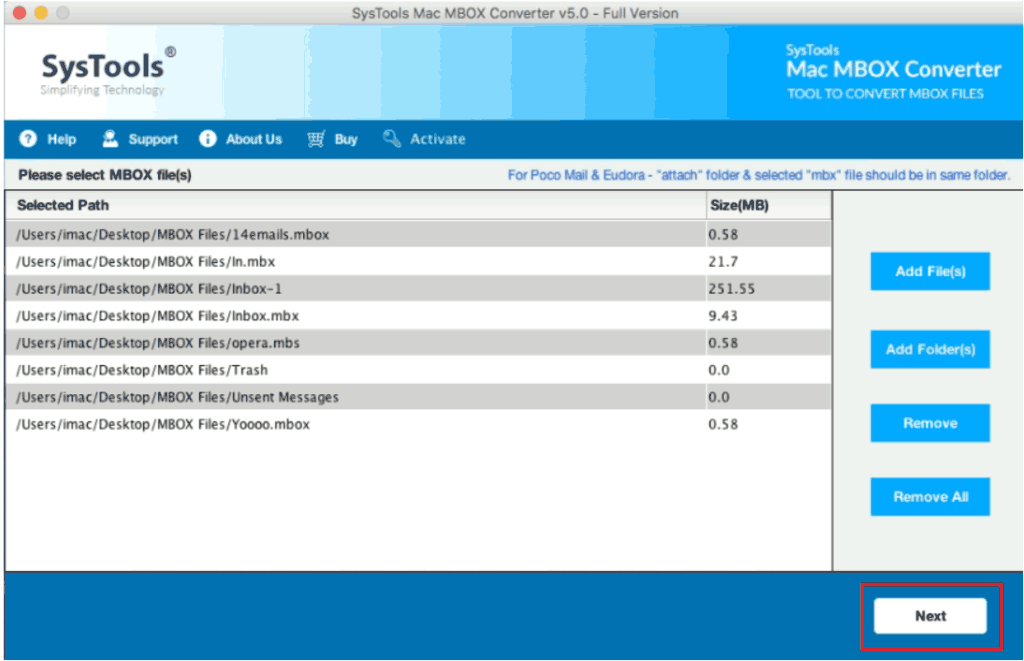This screenshot has width=1024, height=661.
Task: Click the 251.55 size value
Action: tap(731, 289)
